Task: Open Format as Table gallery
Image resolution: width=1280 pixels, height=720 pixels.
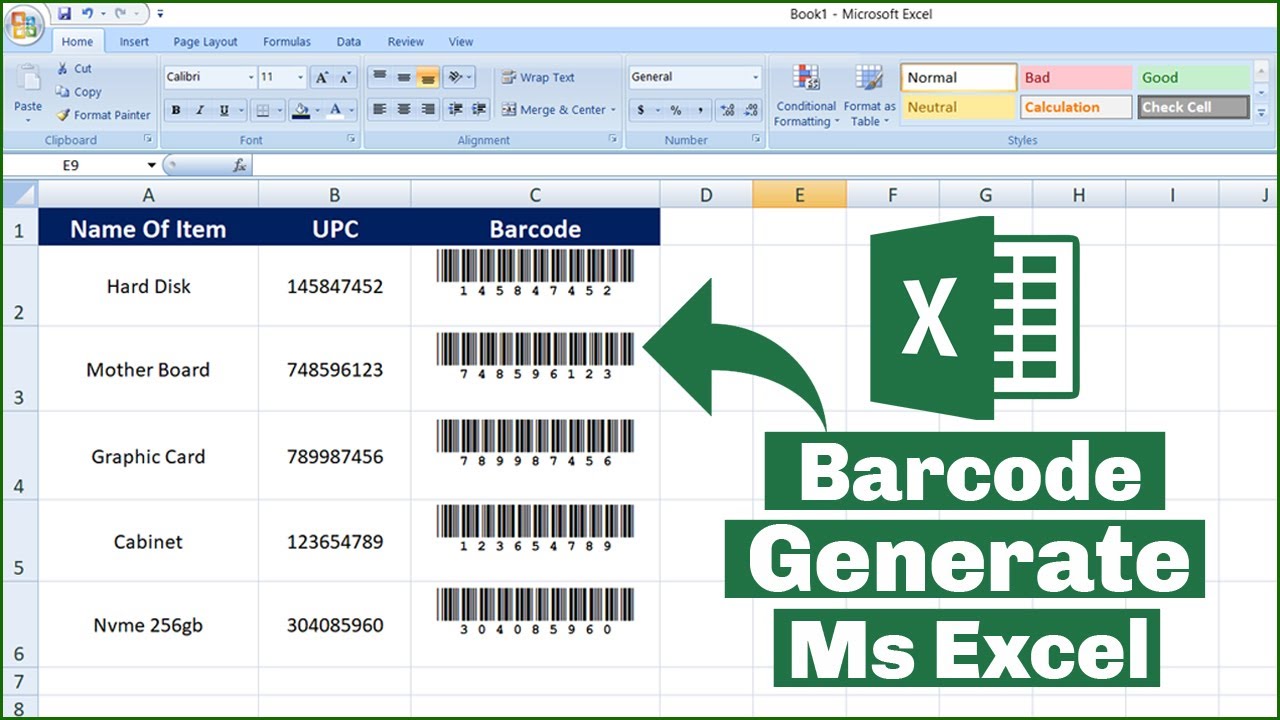Action: (x=869, y=96)
